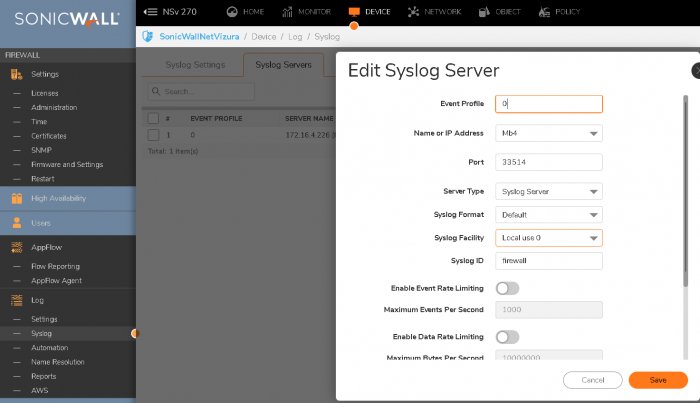
Task: Open Administration in the sidebar
Action: pos(54,108)
